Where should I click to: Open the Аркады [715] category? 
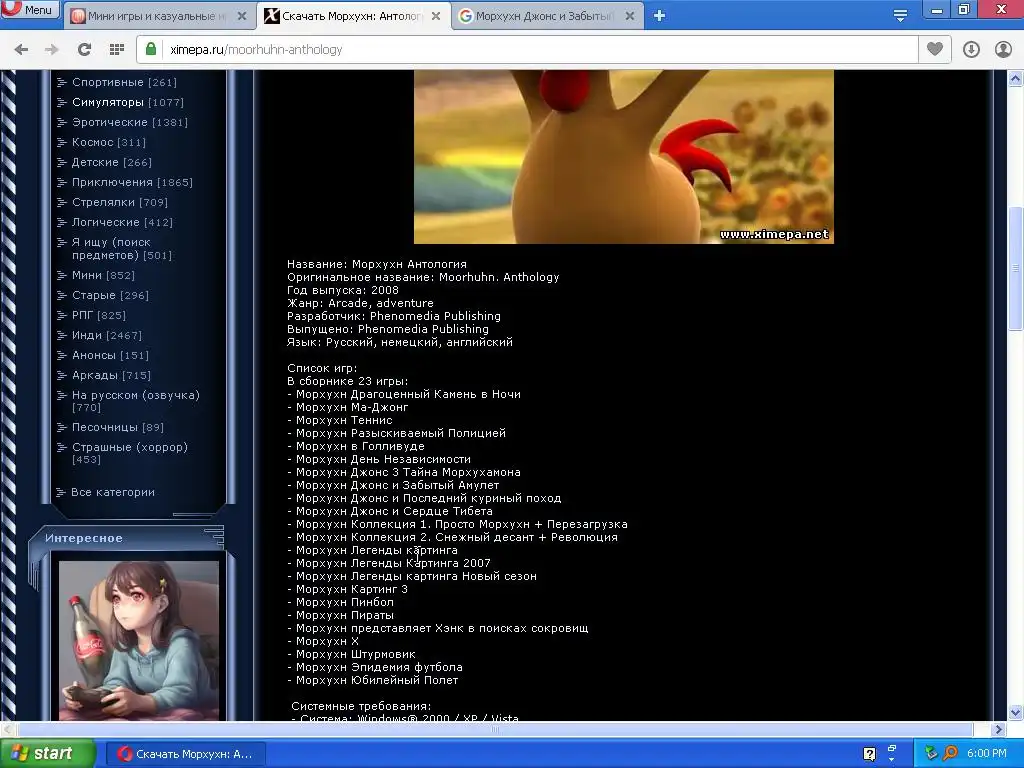112,376
